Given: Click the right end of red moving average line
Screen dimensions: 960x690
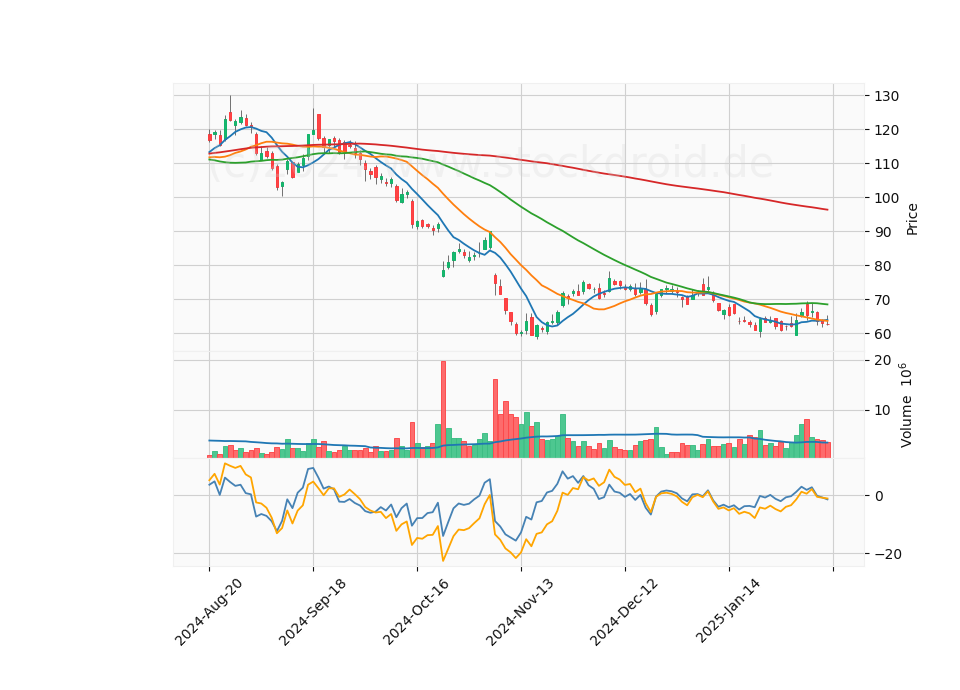Looking at the screenshot, I should click(827, 210).
